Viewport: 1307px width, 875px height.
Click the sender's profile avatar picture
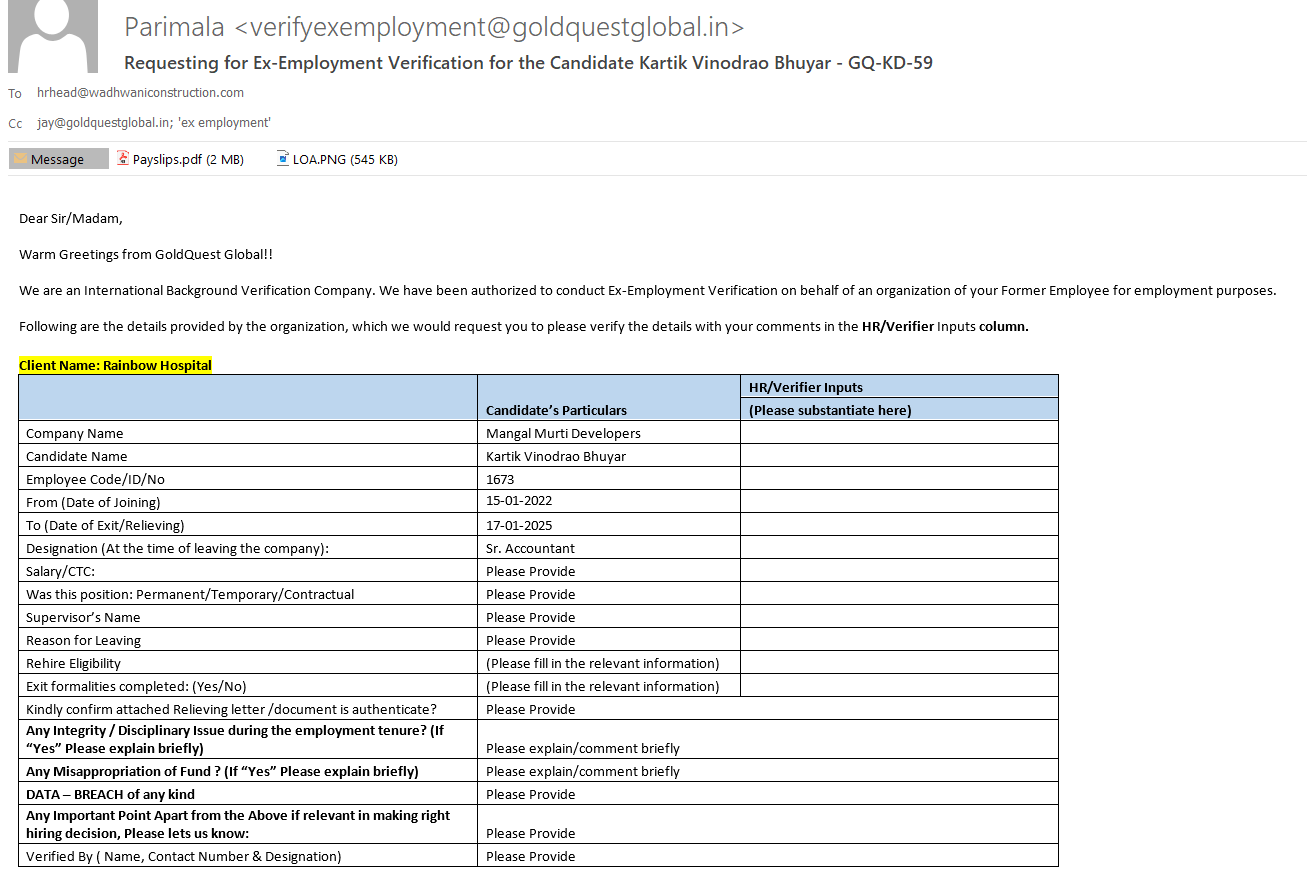pos(53,36)
